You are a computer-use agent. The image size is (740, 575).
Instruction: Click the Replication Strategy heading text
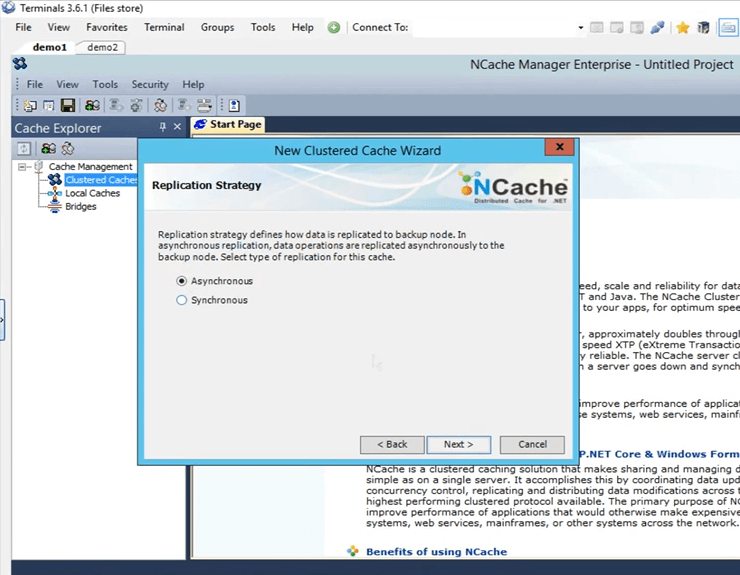point(206,185)
